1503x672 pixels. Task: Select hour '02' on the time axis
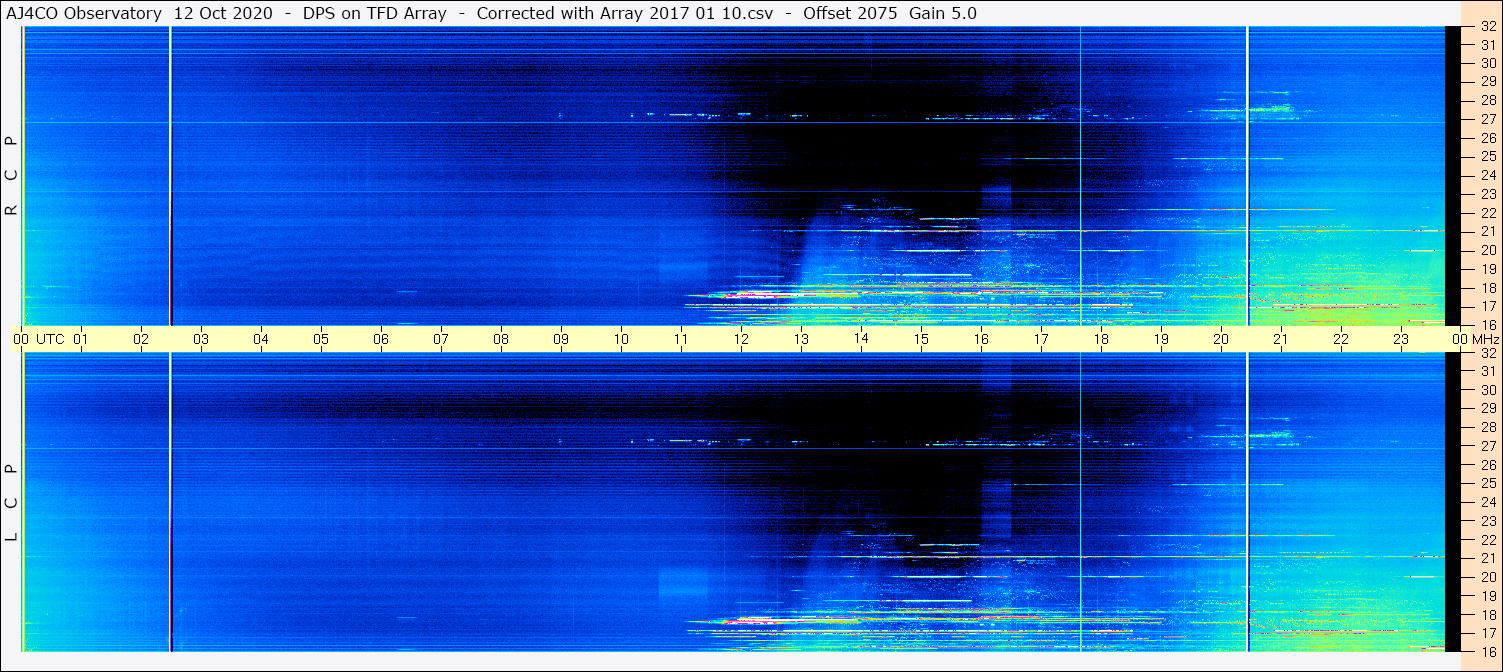[141, 339]
